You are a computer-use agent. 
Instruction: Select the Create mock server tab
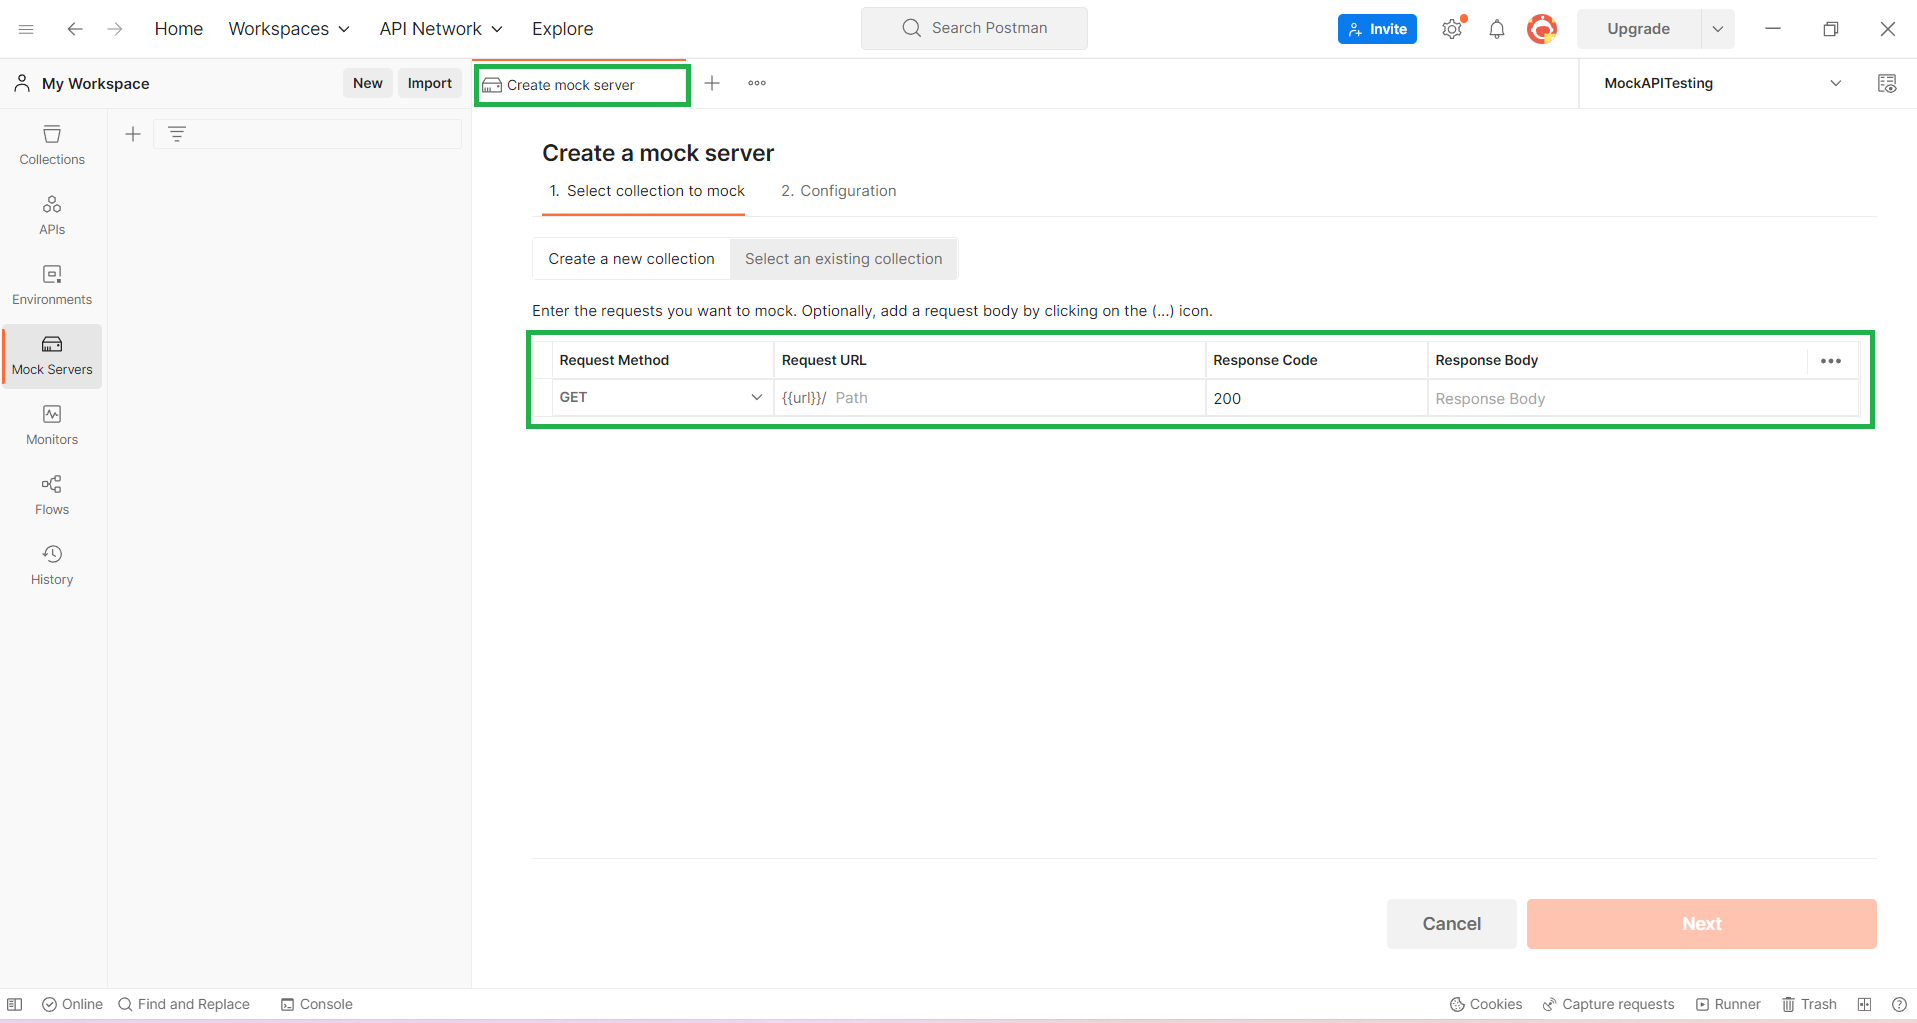coord(581,85)
